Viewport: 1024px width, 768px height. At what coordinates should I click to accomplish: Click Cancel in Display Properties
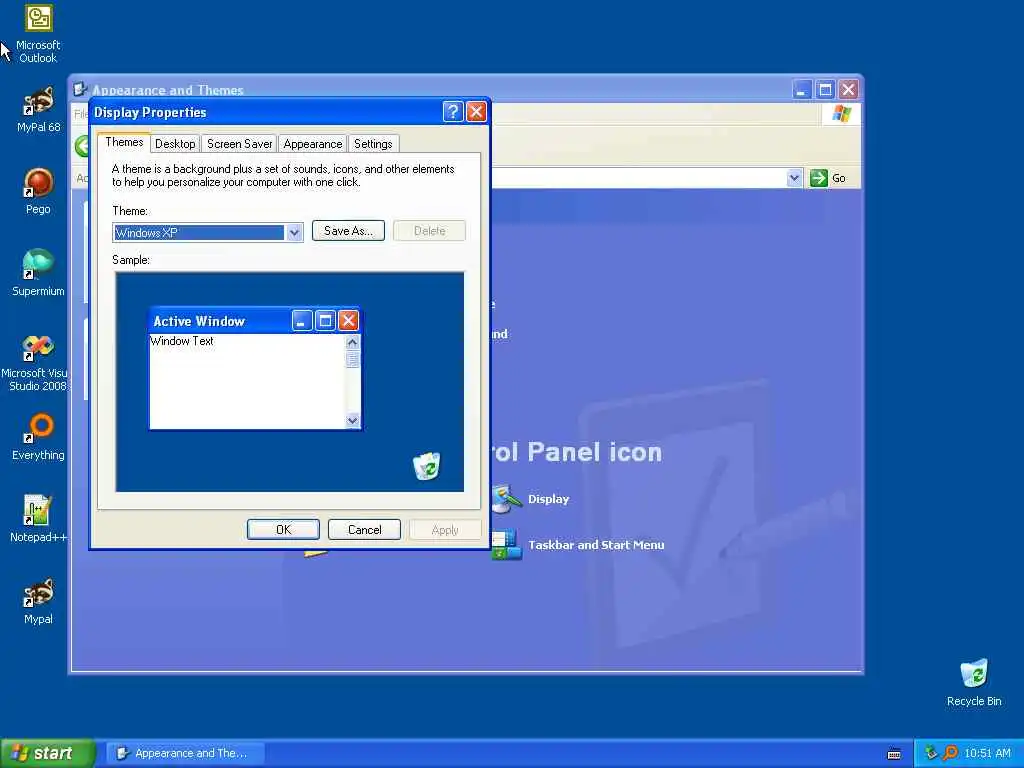click(364, 530)
